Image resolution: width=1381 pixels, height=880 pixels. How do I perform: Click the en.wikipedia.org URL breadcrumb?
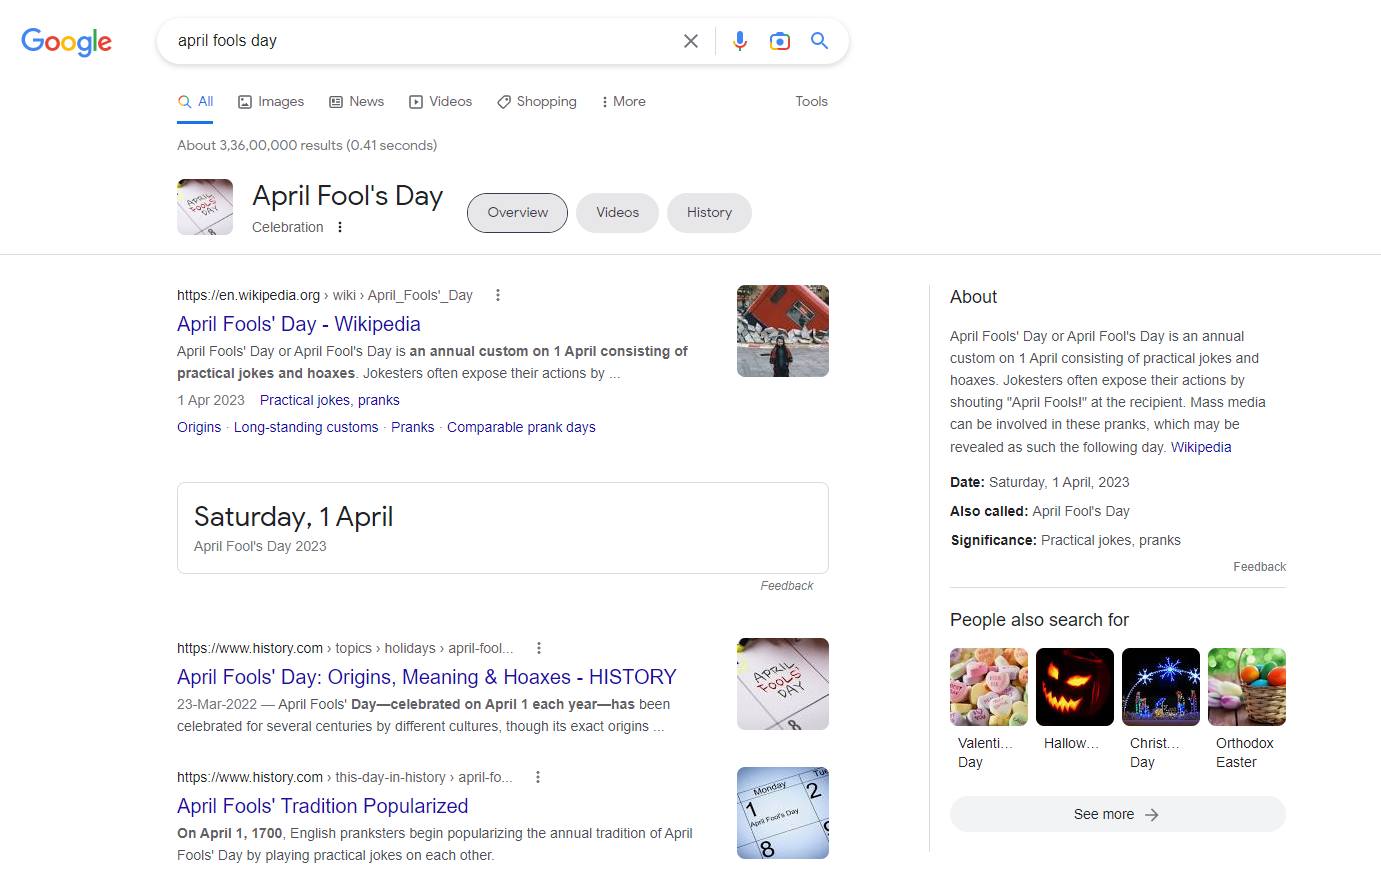[x=324, y=295]
